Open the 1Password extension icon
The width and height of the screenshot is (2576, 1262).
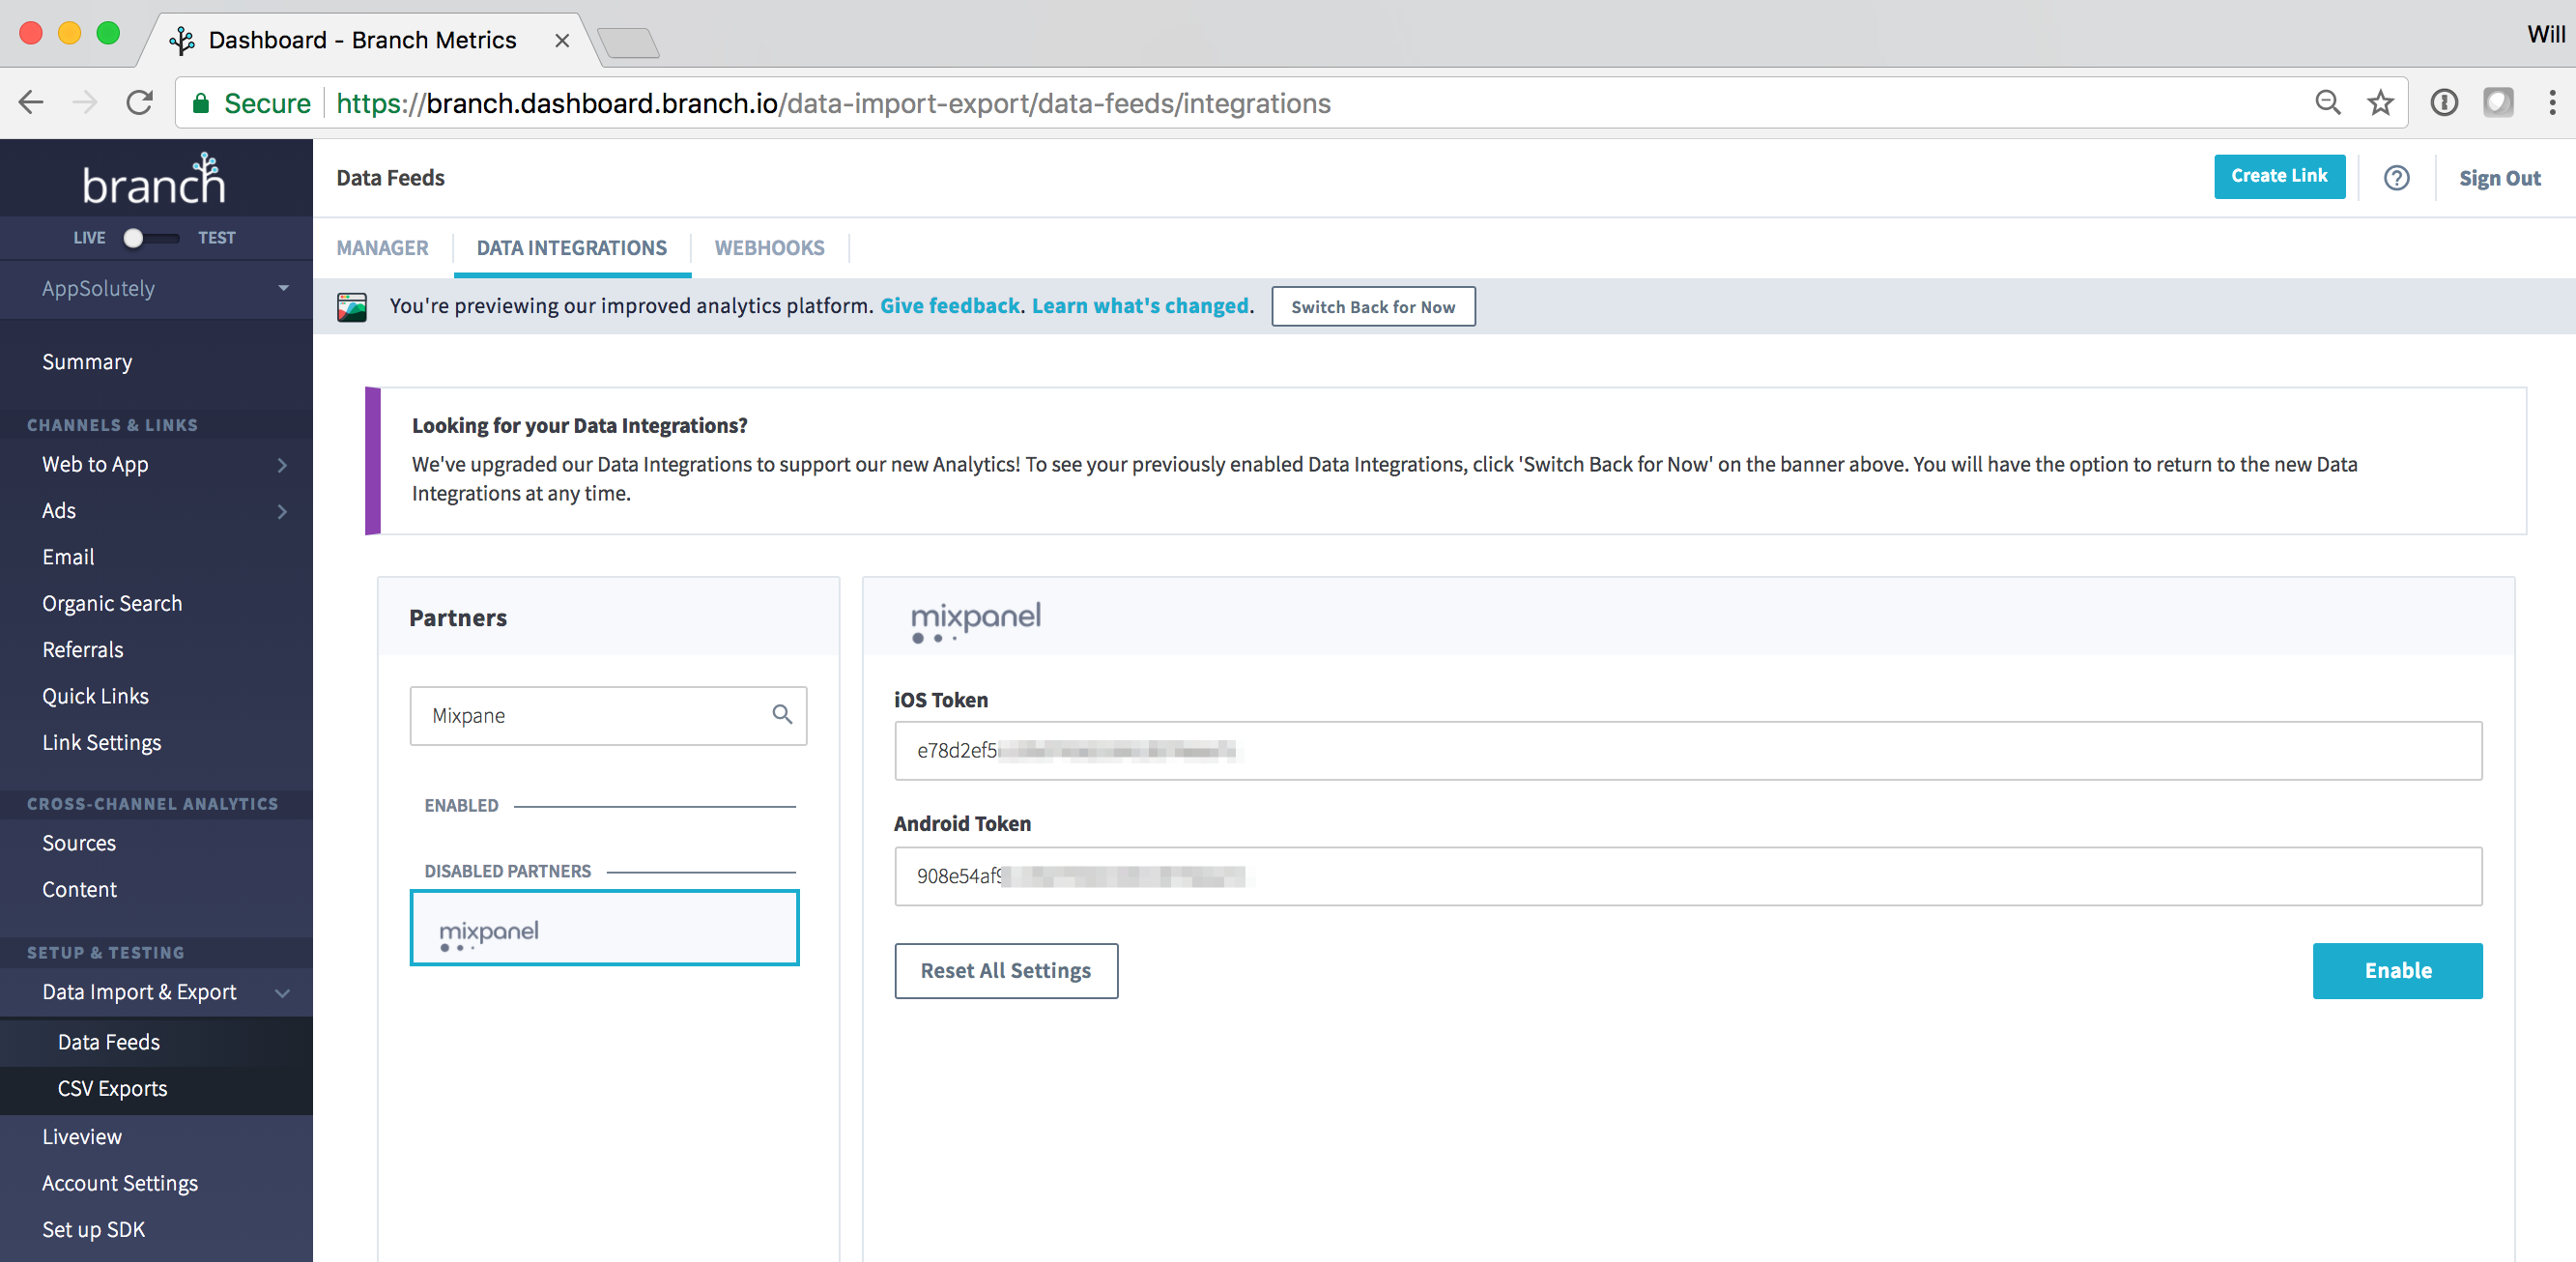pos(2444,102)
